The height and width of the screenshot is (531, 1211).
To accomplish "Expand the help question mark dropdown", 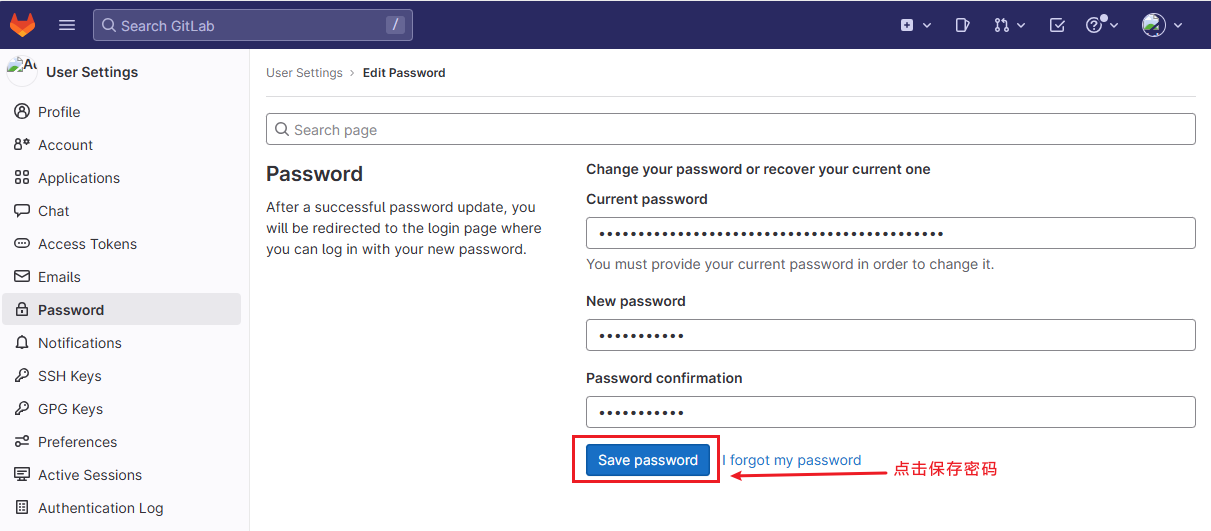I will coord(1102,25).
